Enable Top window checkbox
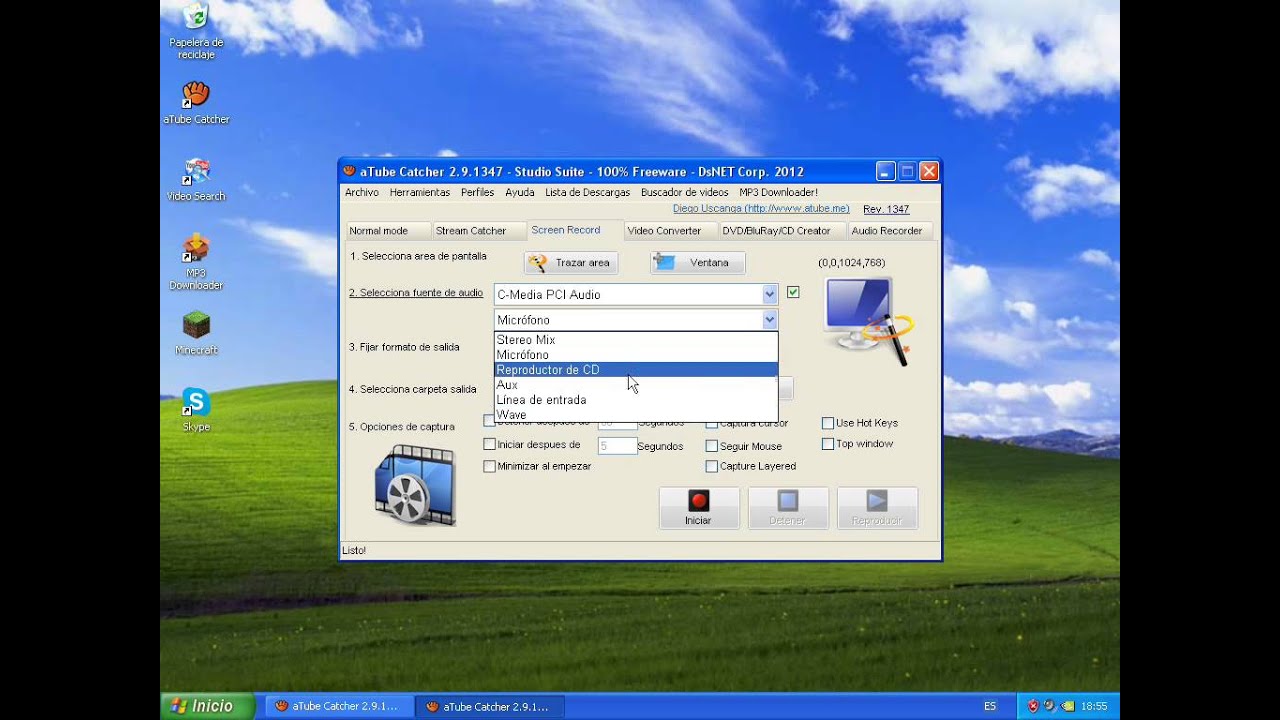 click(828, 444)
